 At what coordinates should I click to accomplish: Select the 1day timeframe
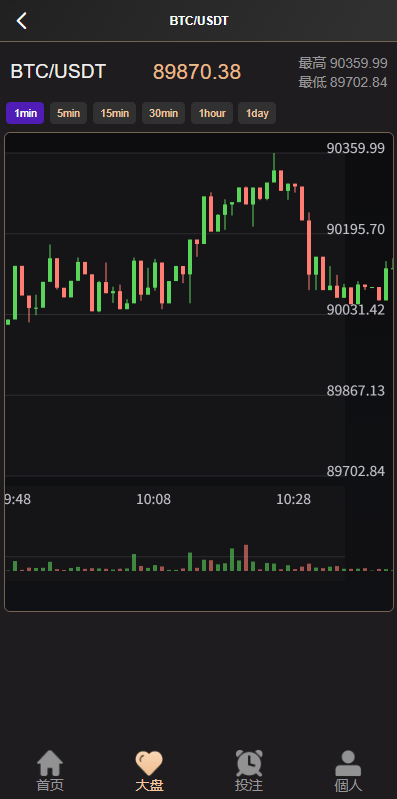pyautogui.click(x=257, y=113)
